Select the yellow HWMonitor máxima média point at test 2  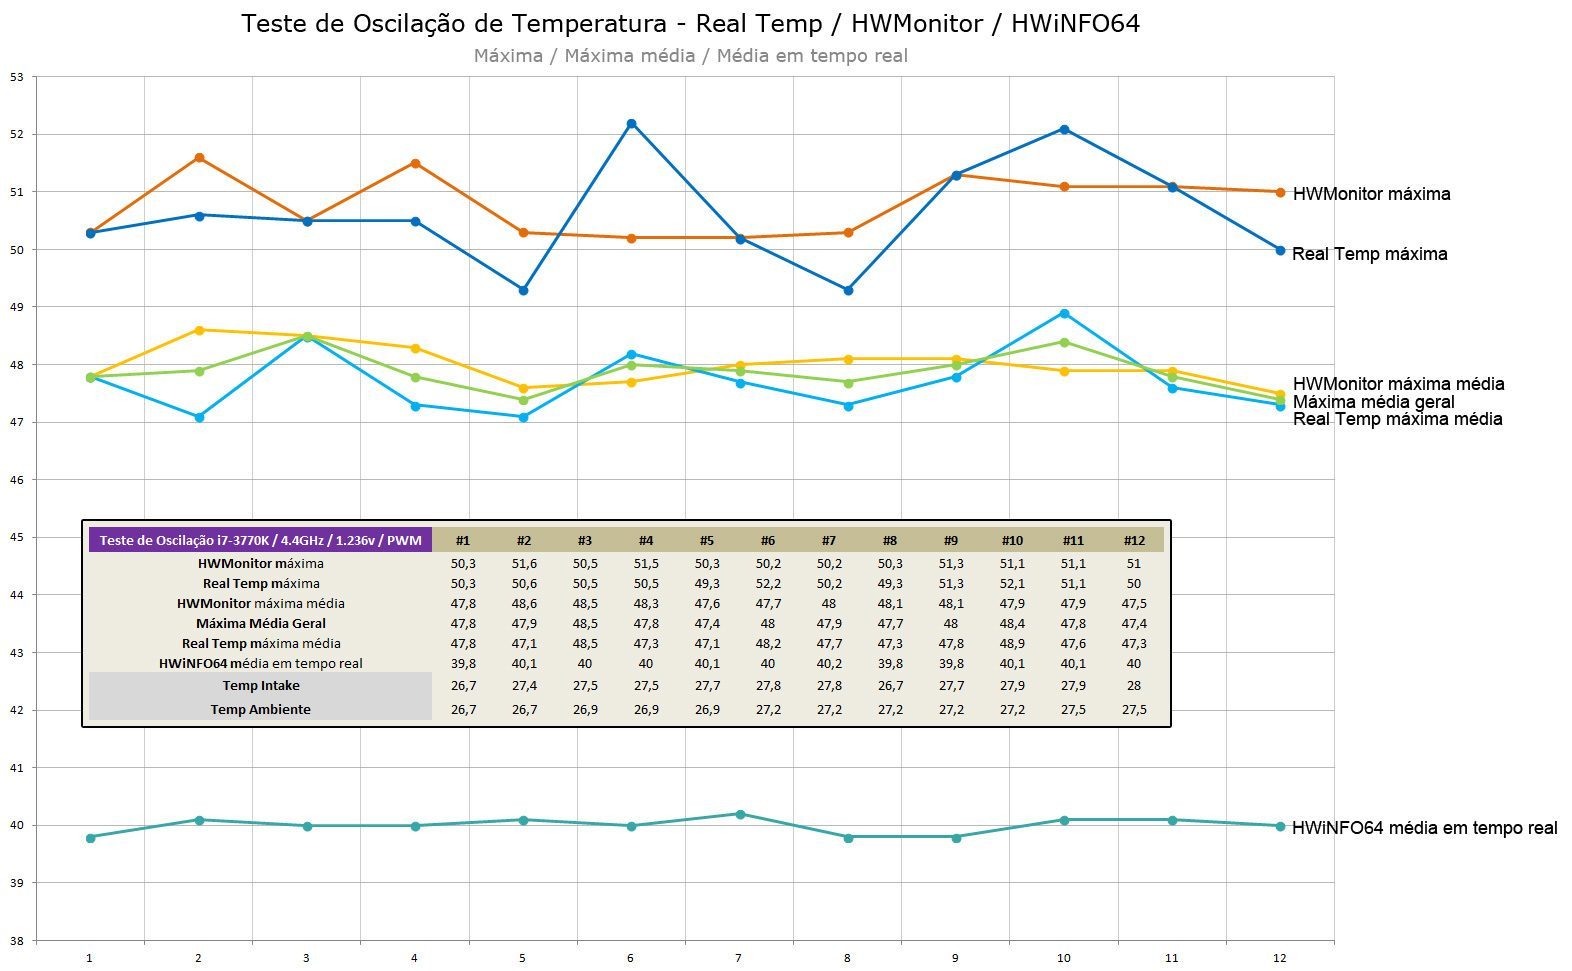tap(199, 330)
